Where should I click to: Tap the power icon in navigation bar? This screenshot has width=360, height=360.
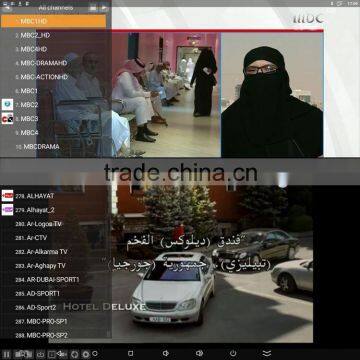[x=233, y=353]
